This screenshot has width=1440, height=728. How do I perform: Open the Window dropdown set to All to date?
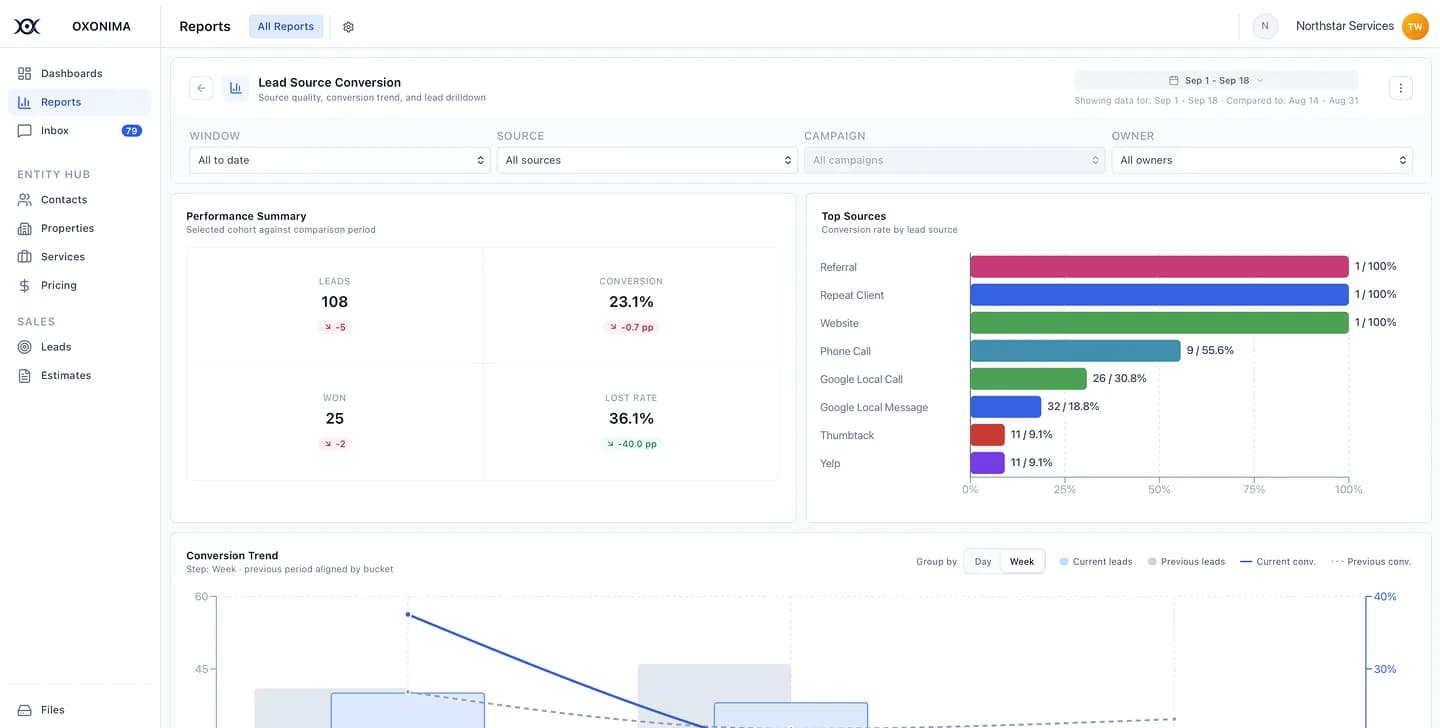(340, 160)
